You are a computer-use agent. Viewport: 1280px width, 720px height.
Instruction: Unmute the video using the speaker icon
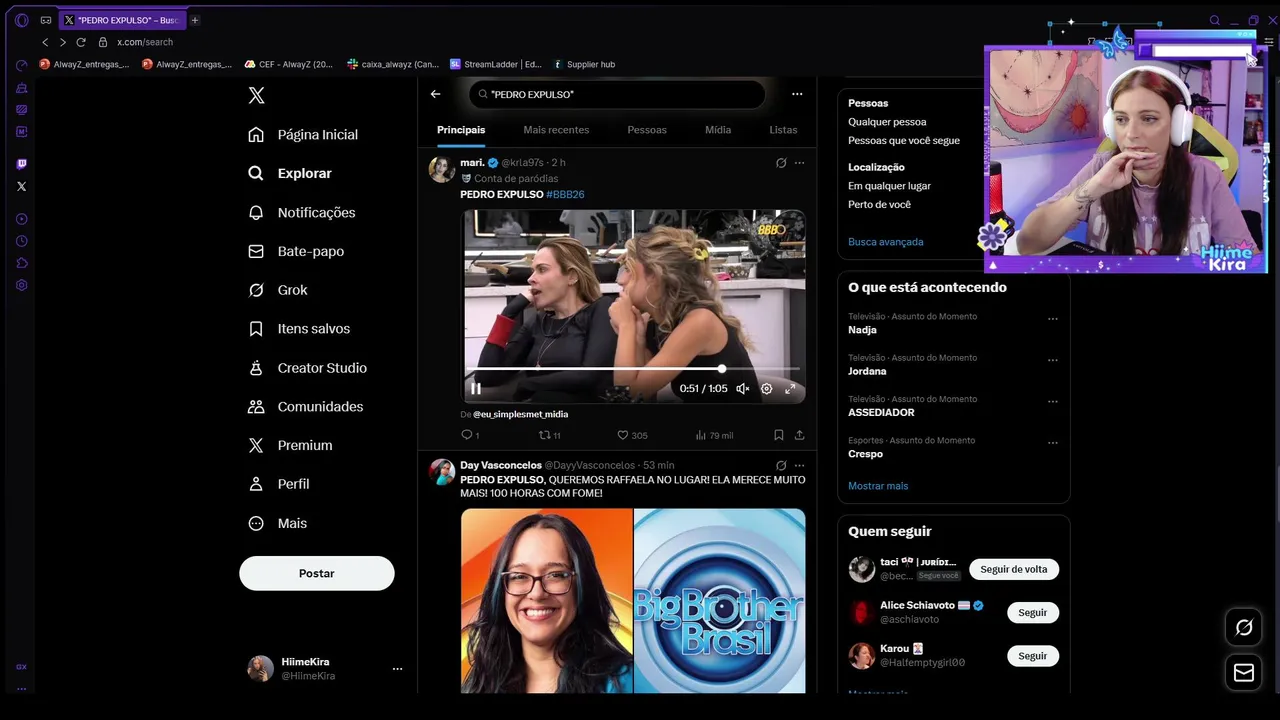(742, 389)
